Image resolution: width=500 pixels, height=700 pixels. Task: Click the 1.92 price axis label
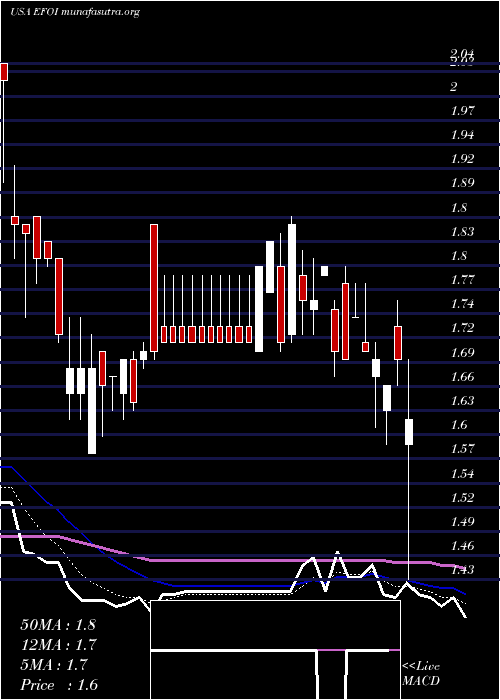[x=462, y=159]
